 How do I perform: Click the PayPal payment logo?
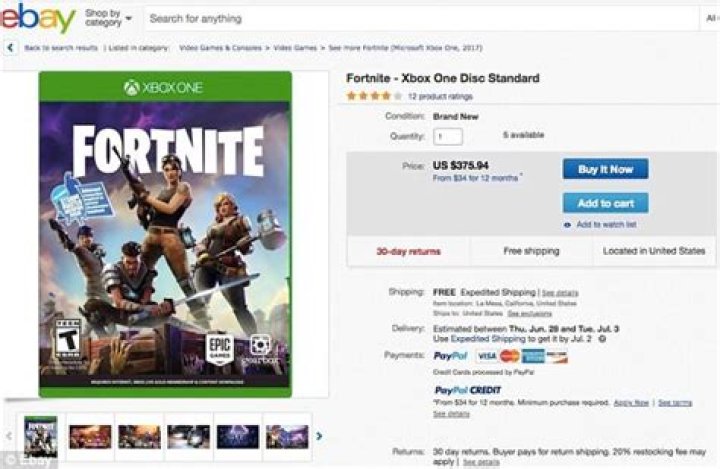453,356
